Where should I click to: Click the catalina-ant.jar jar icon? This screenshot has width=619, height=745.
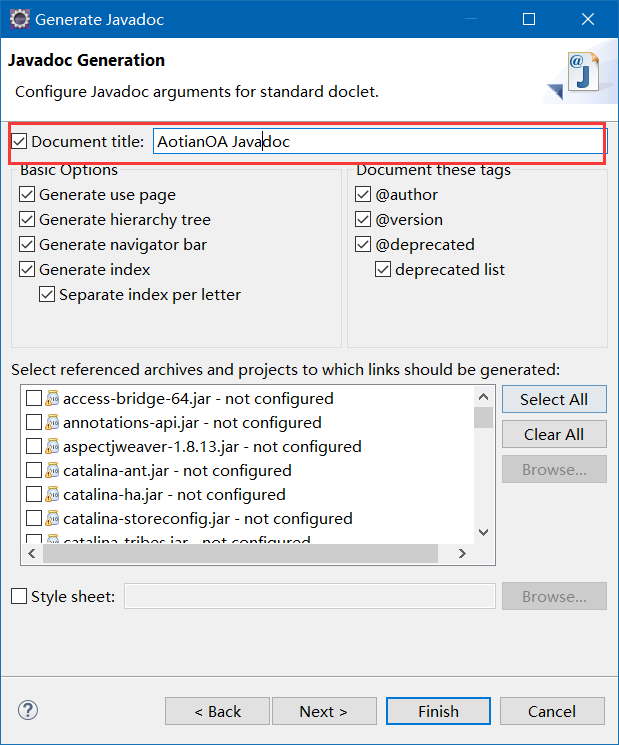[x=52, y=470]
